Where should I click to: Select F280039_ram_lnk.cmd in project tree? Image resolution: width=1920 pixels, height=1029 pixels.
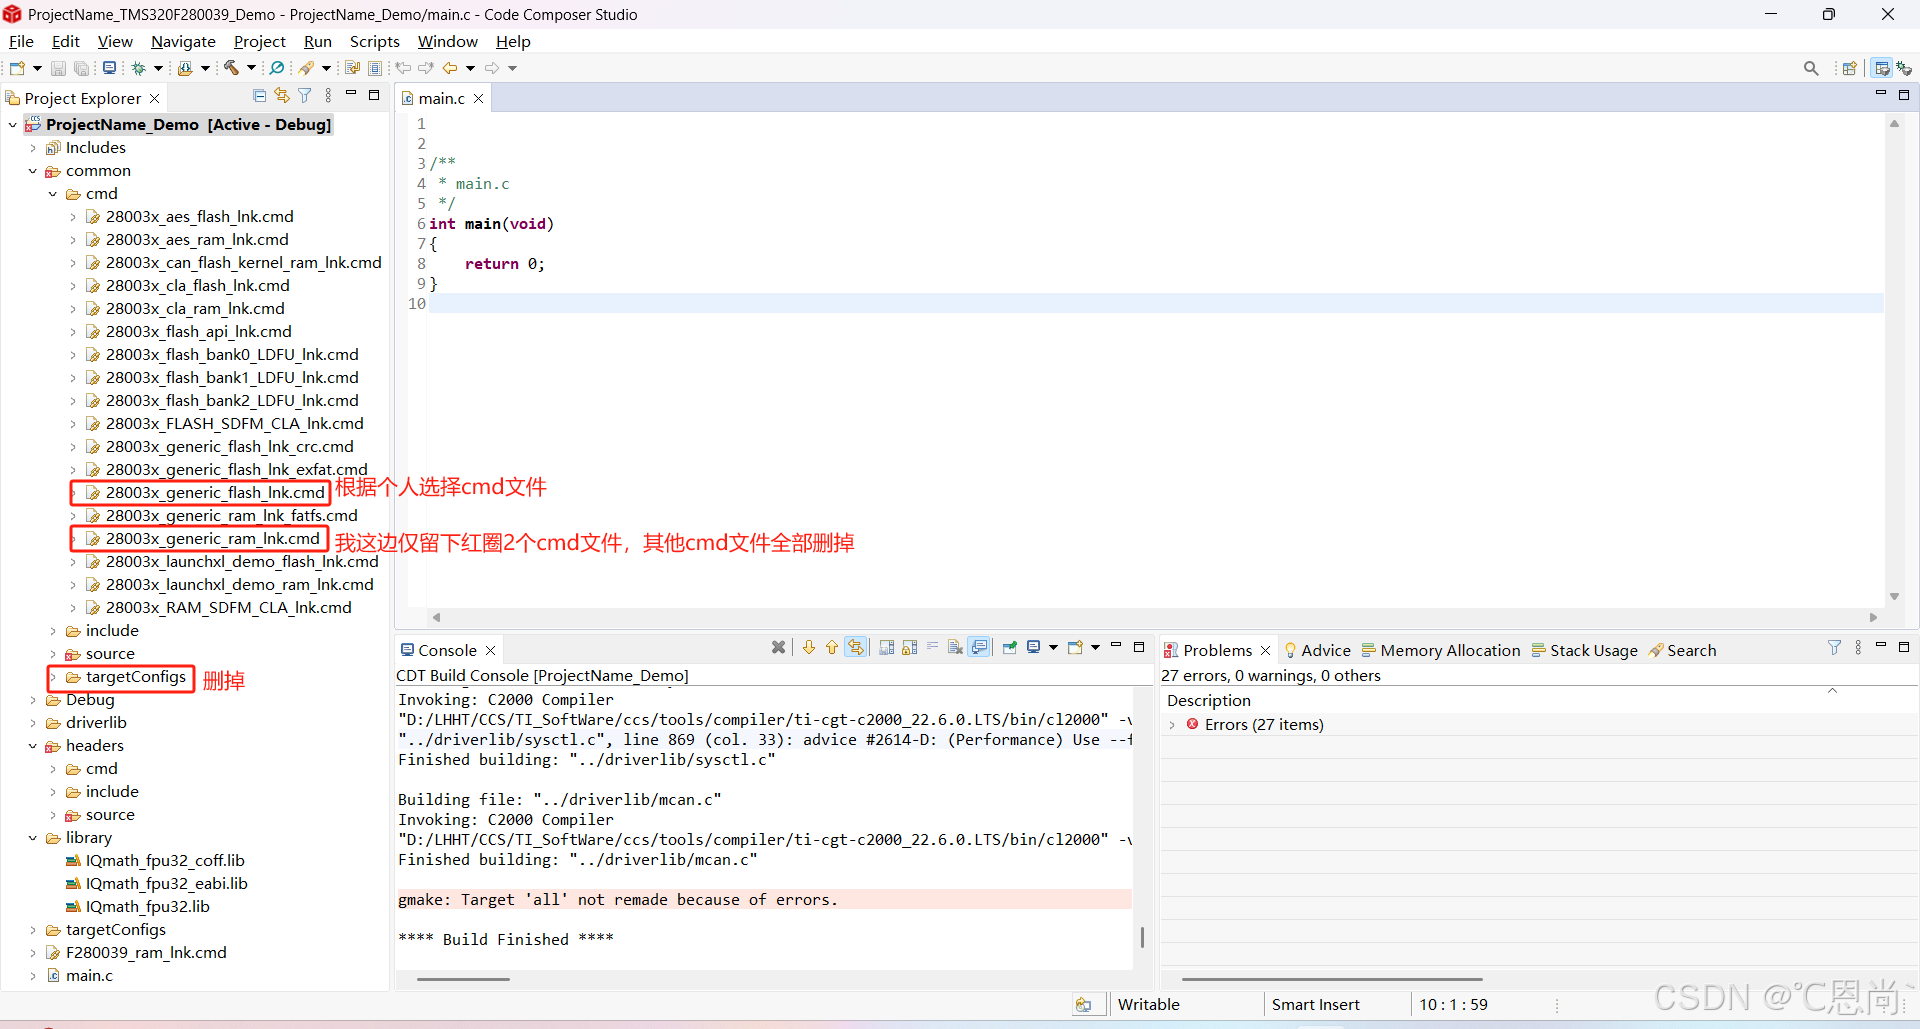[x=146, y=953]
